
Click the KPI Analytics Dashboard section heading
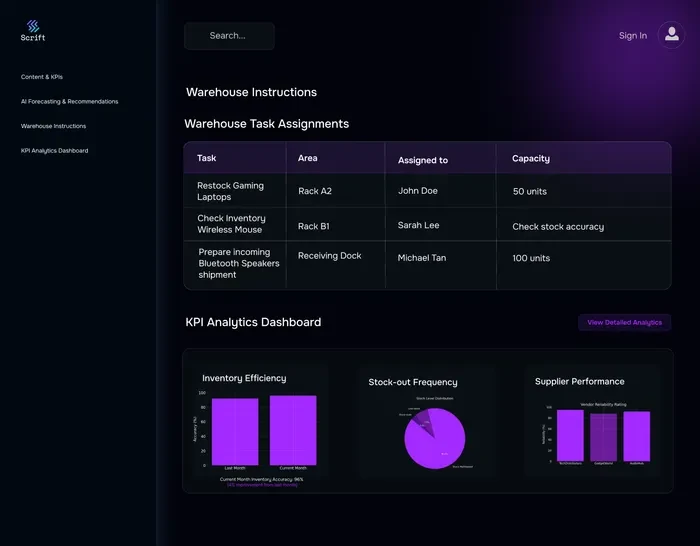point(253,322)
